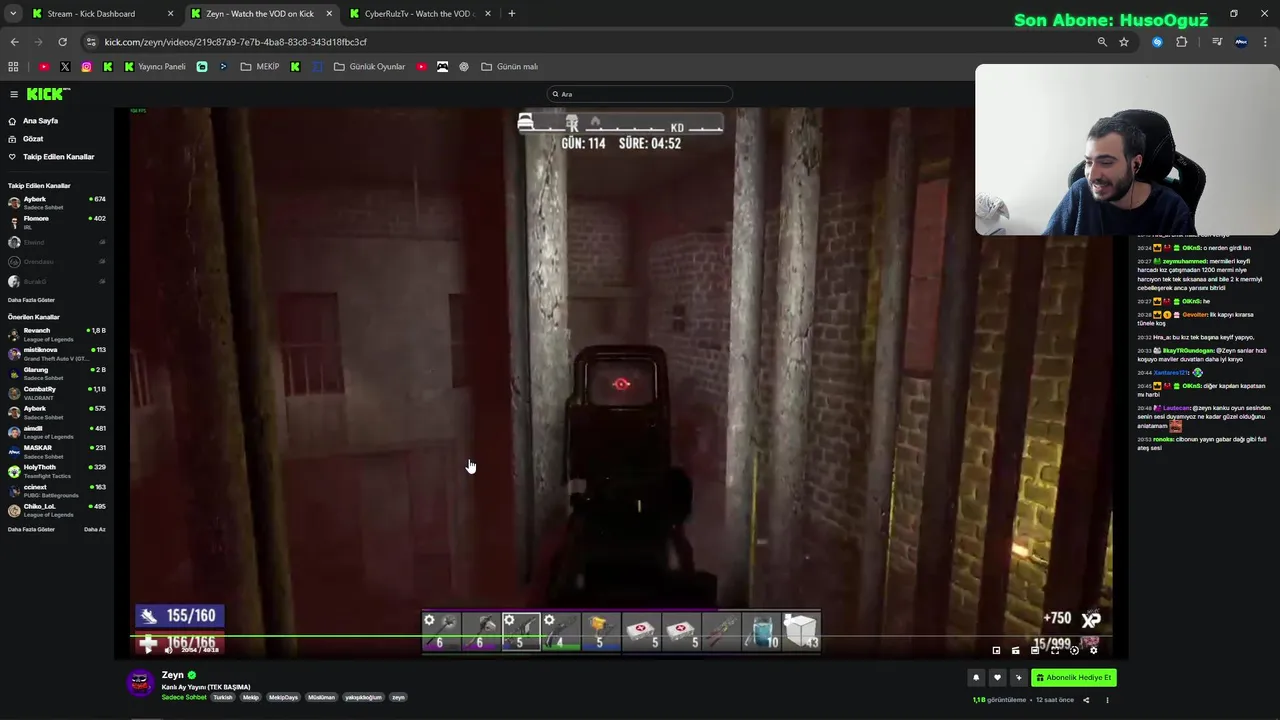This screenshot has height=720, width=1280.
Task: Open followed channel Flamore
Action: click(57, 221)
